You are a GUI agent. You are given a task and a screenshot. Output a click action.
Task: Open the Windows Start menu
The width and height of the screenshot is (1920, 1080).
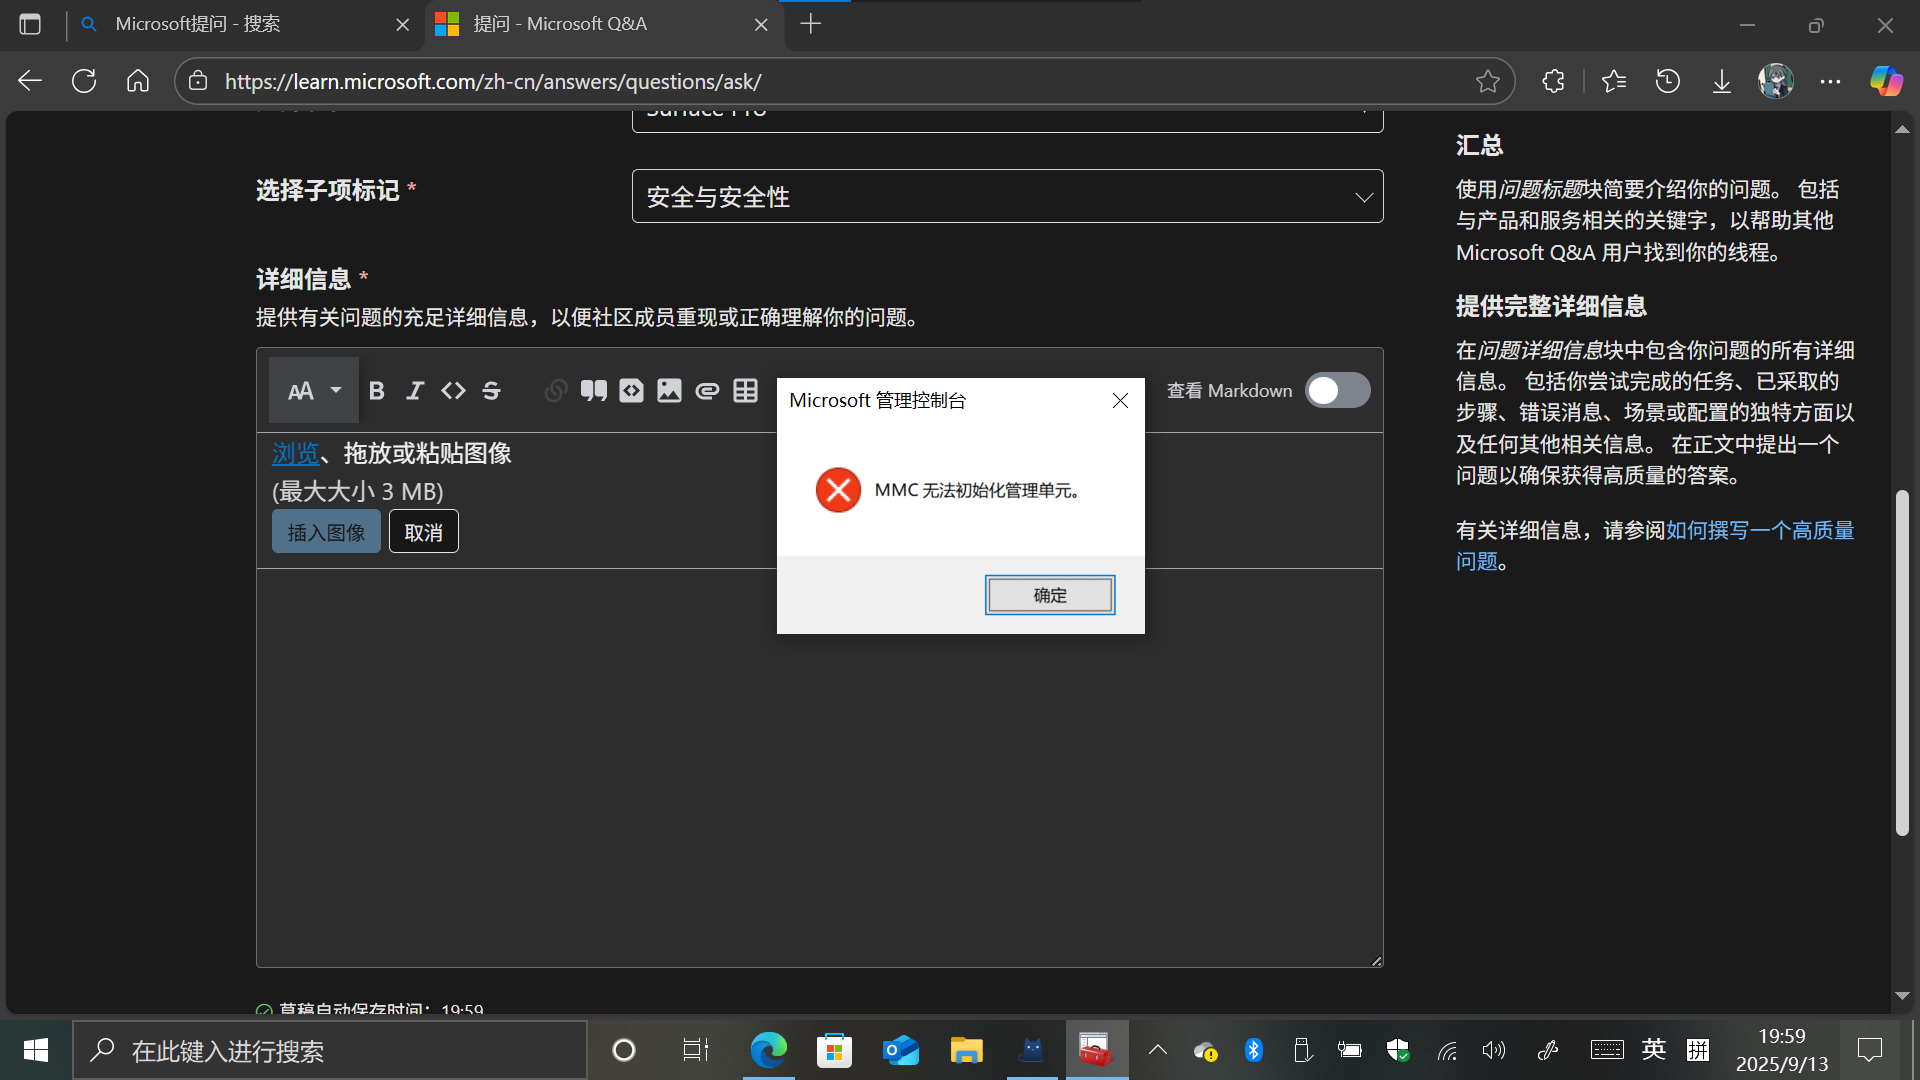click(x=36, y=1050)
